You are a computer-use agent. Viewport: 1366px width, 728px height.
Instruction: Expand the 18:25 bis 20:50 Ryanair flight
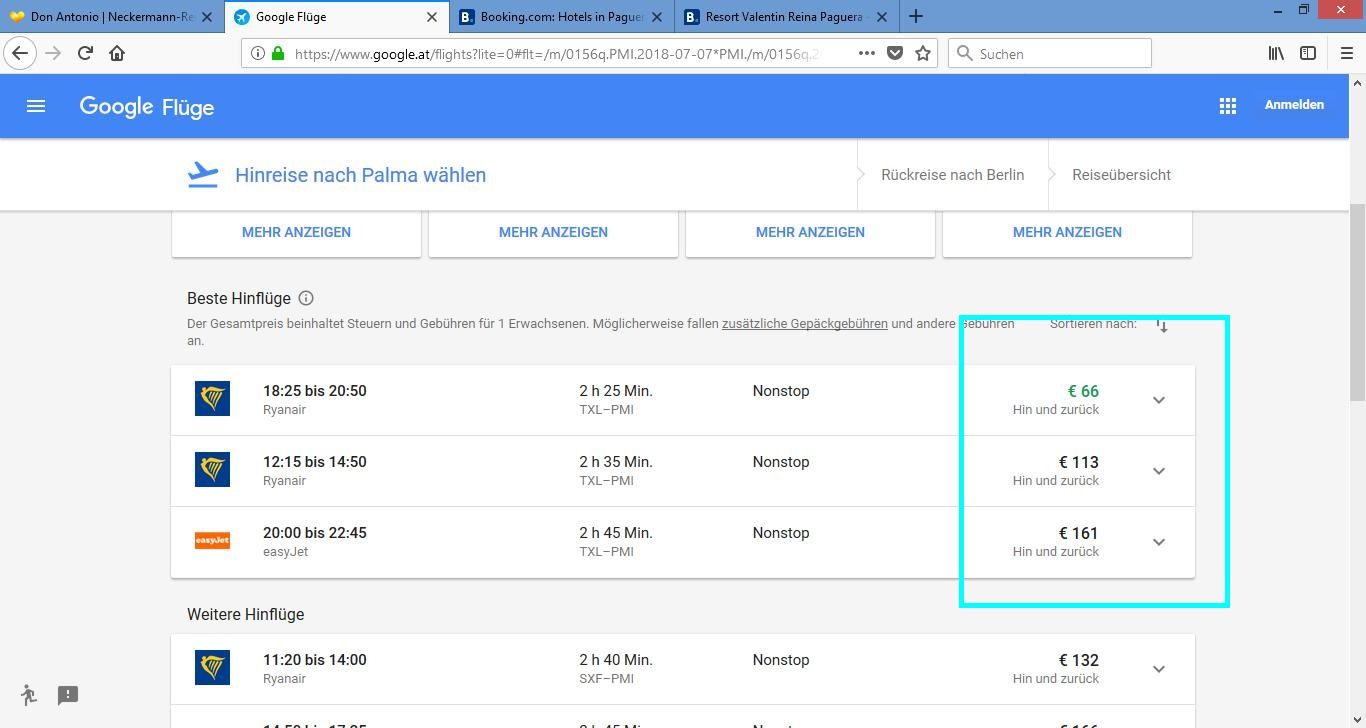tap(1159, 400)
